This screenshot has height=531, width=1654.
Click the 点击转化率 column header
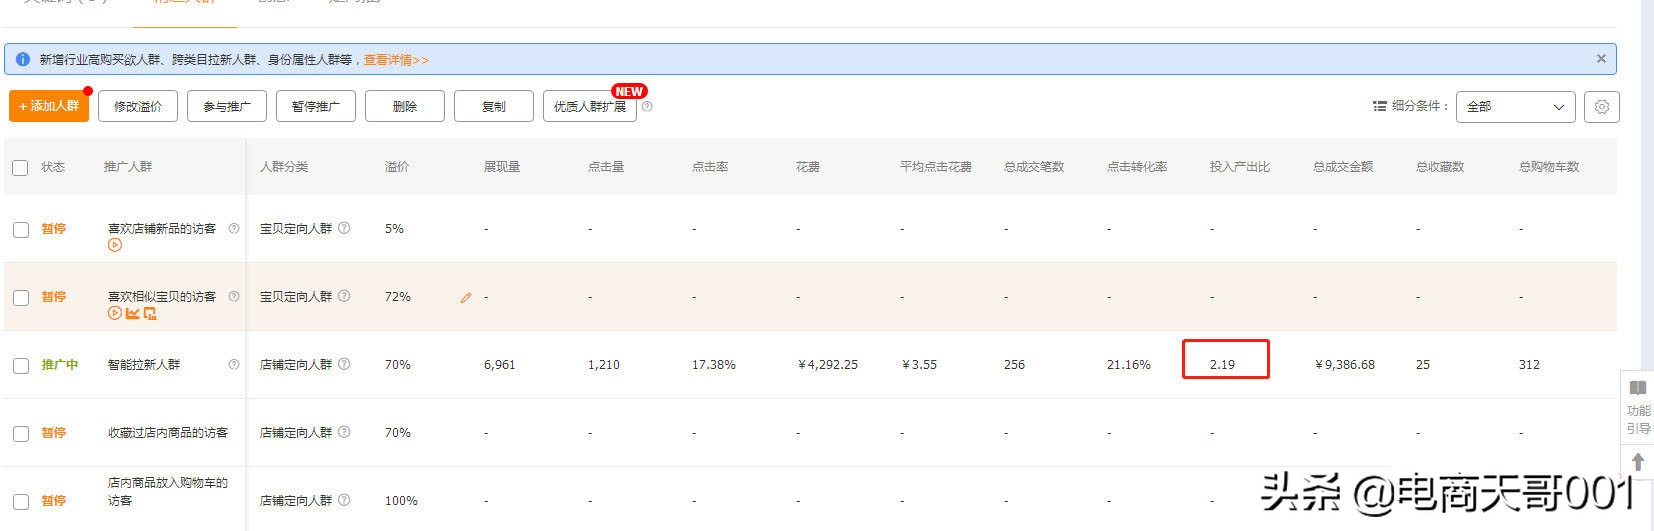1137,167
